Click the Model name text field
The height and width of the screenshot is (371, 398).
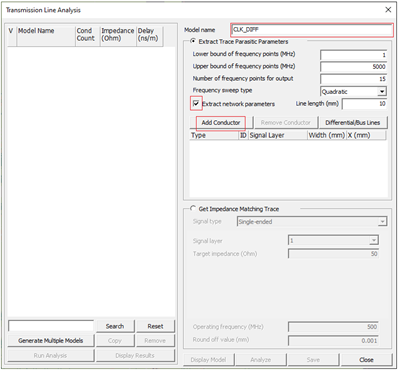[x=312, y=30]
